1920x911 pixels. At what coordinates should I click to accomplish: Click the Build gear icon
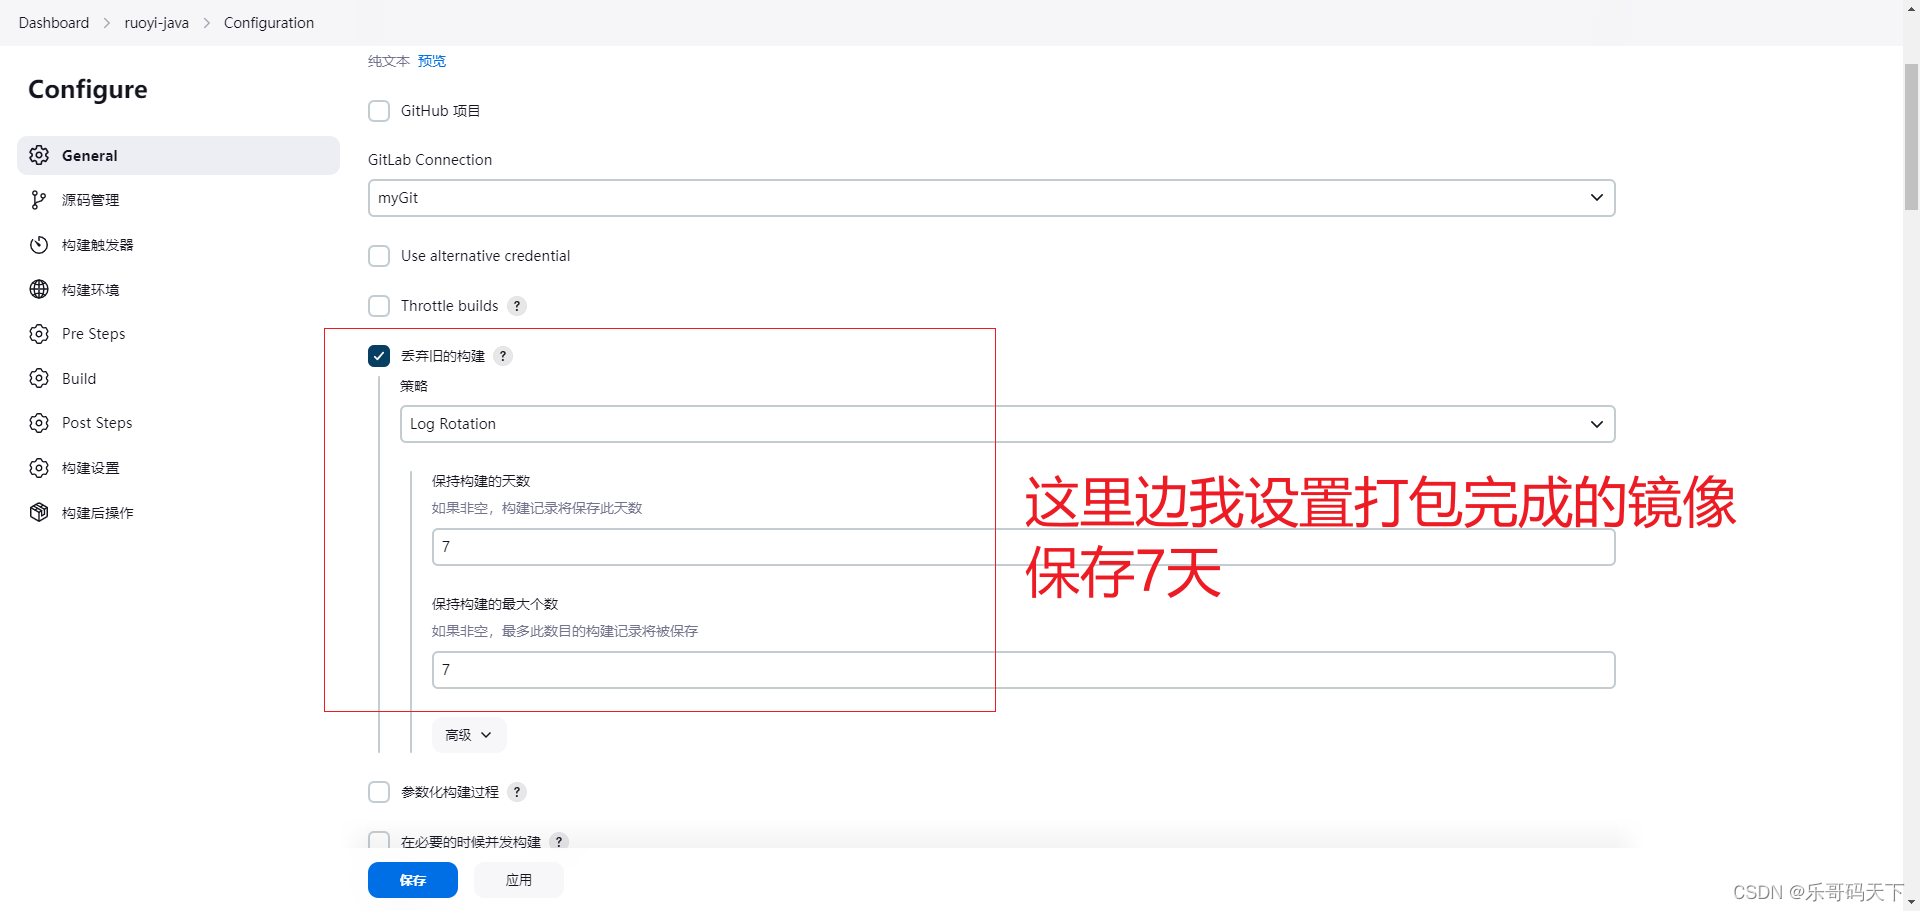(x=39, y=378)
